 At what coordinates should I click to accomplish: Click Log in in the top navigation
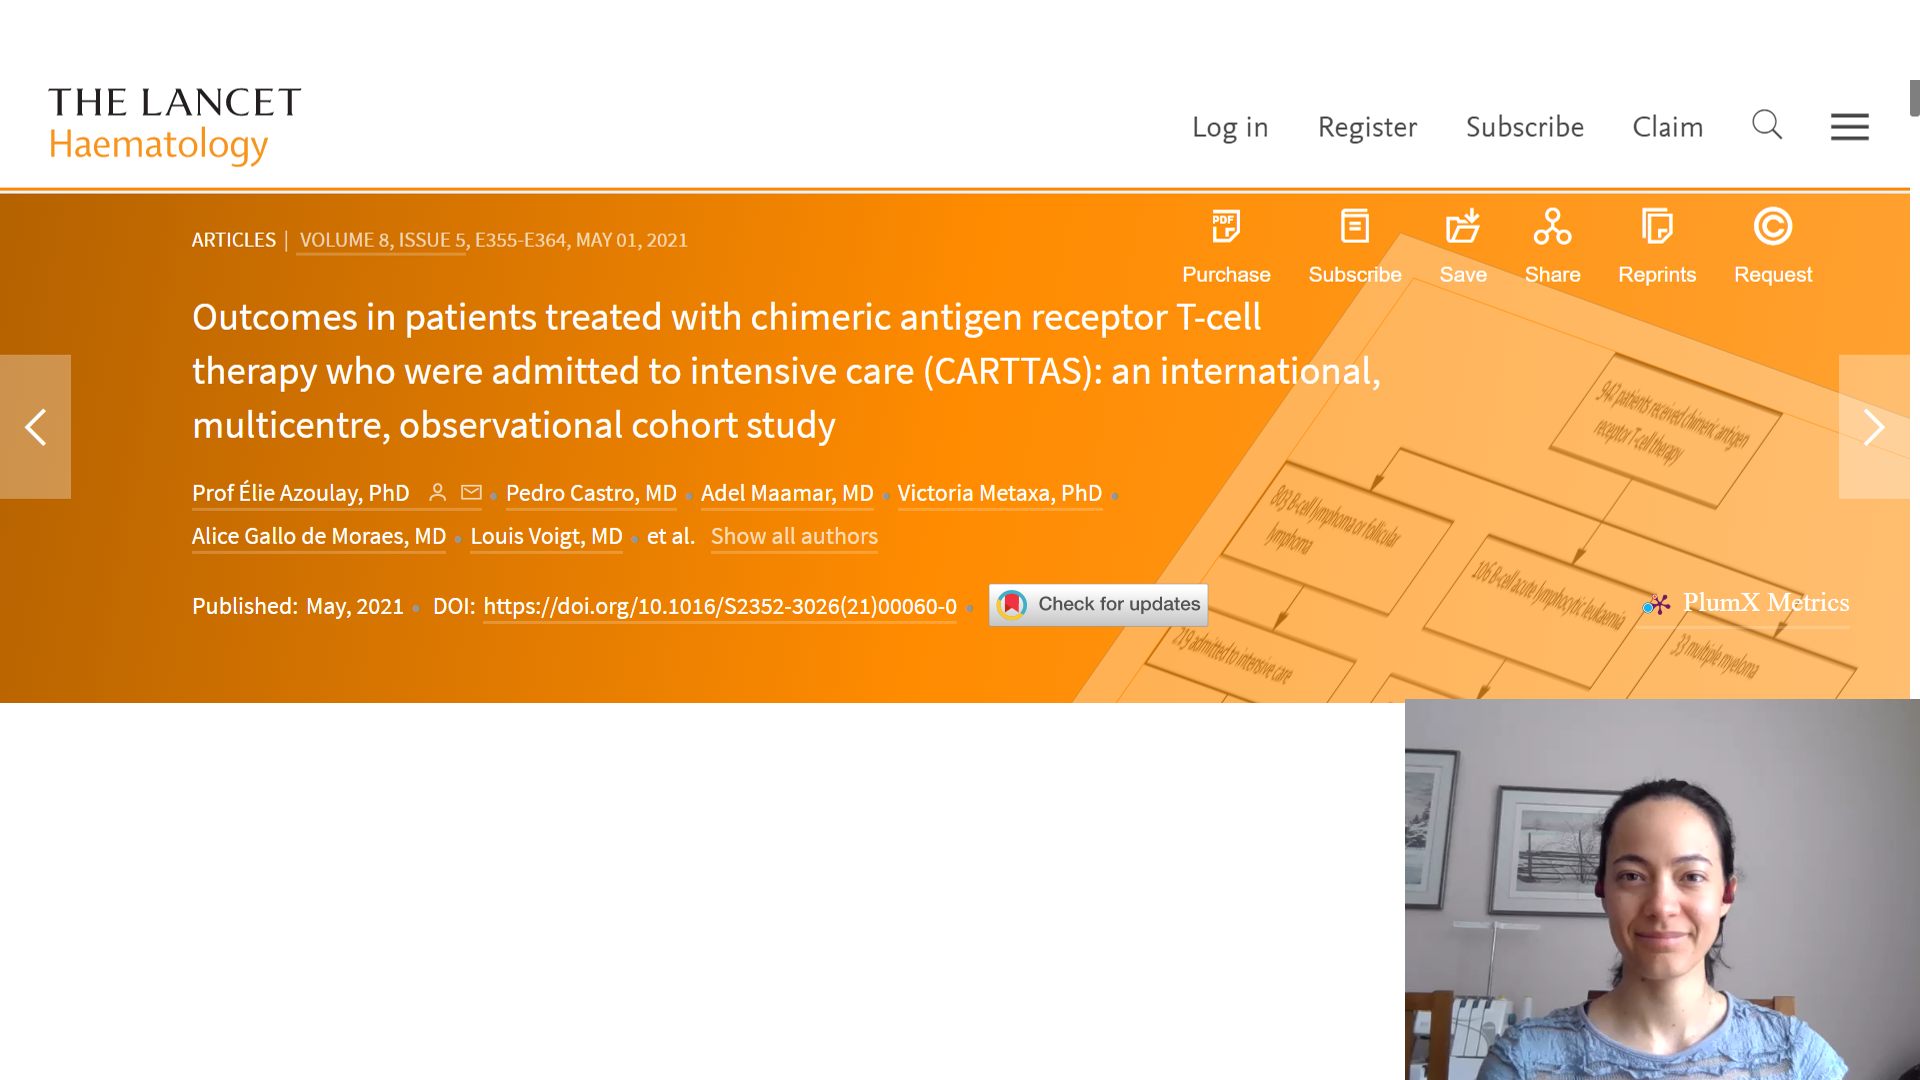coord(1229,127)
